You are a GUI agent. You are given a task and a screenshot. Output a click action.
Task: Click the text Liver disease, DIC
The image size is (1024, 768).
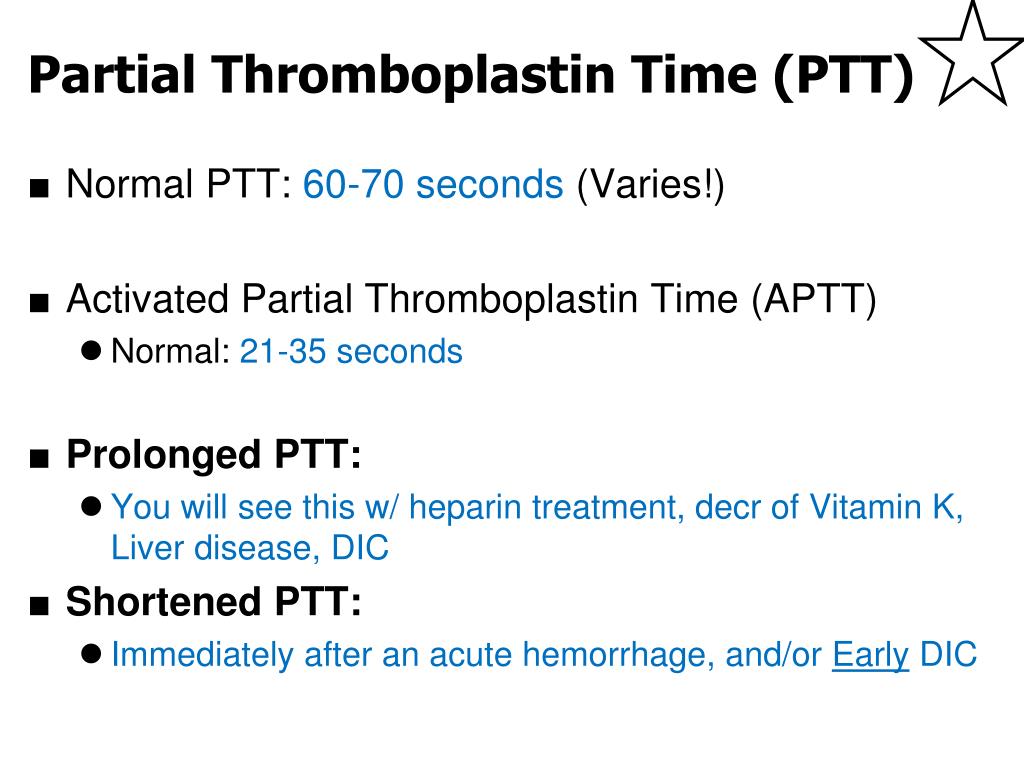pyautogui.click(x=249, y=547)
